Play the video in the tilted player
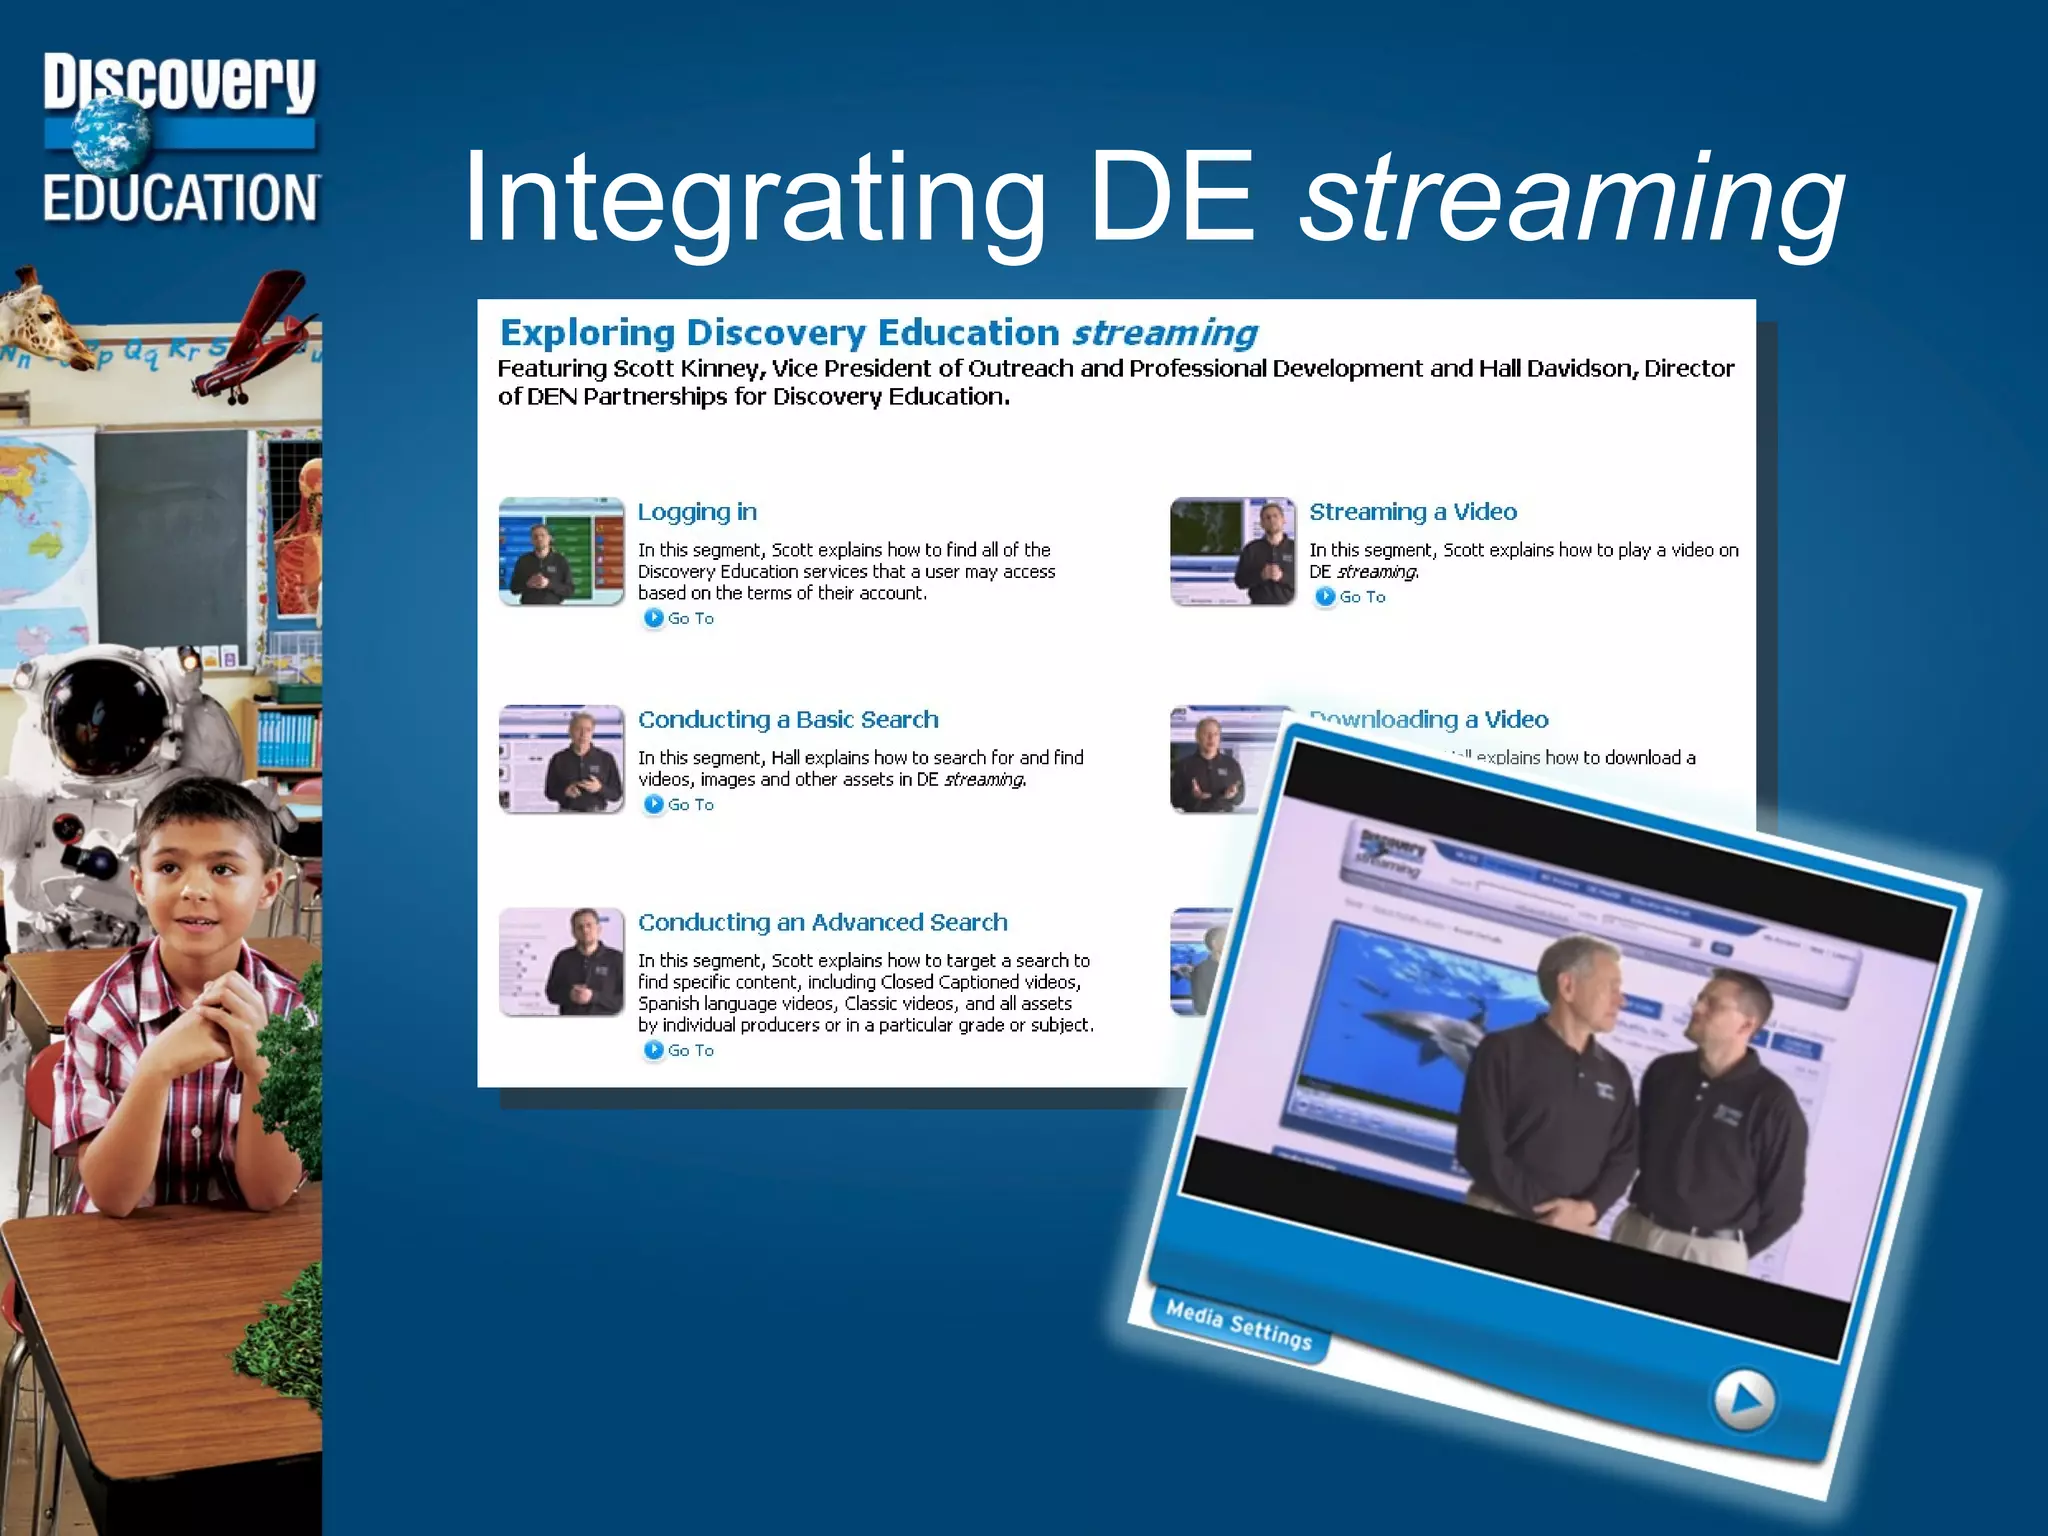Viewport: 2048px width, 1536px height. [x=1744, y=1399]
